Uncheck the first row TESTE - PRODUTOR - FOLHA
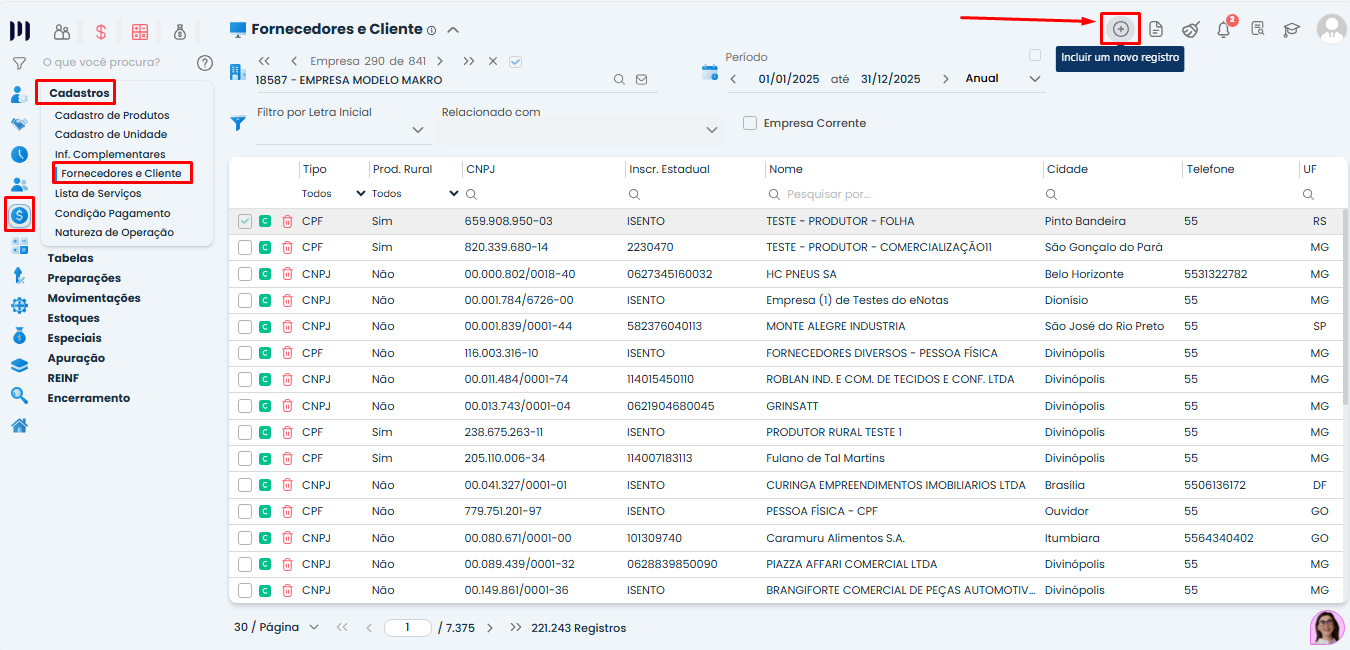Screen dimensions: 1350x650 (x=245, y=221)
